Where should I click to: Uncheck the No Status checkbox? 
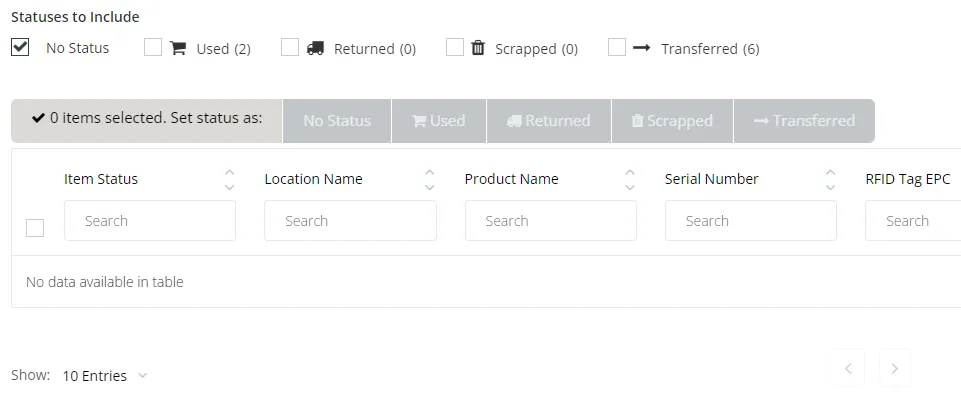click(20, 47)
